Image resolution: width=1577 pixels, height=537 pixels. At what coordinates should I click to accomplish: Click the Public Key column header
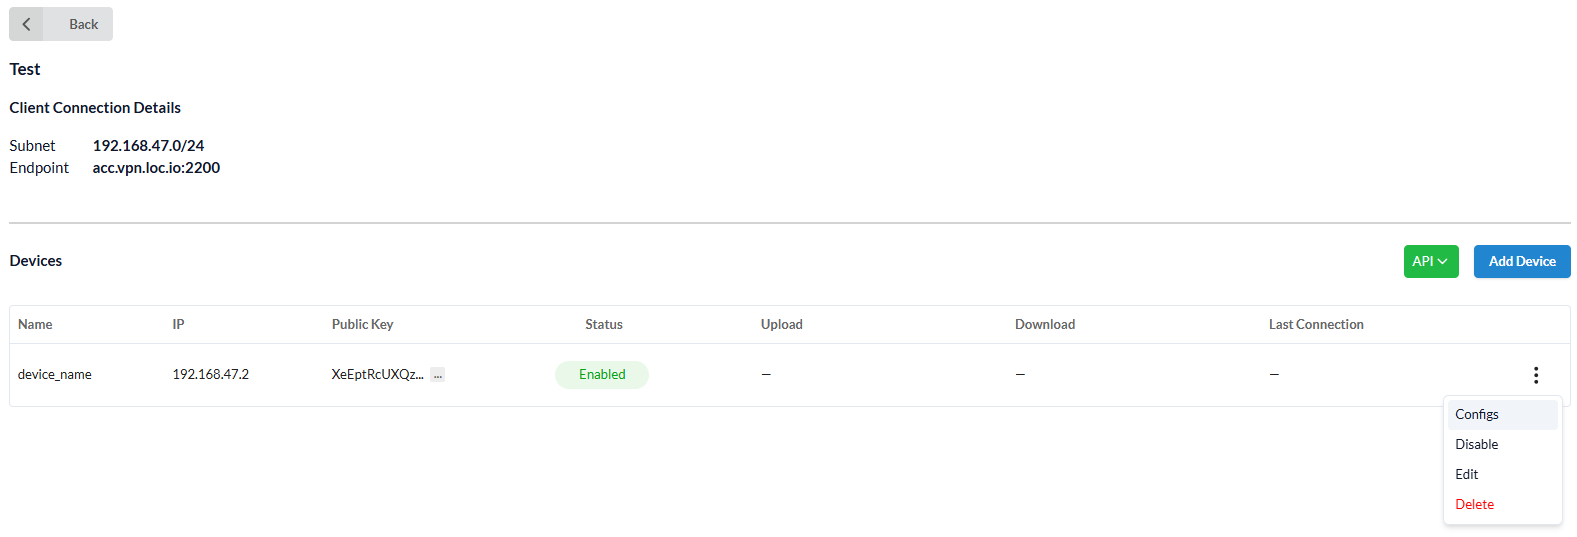point(362,324)
